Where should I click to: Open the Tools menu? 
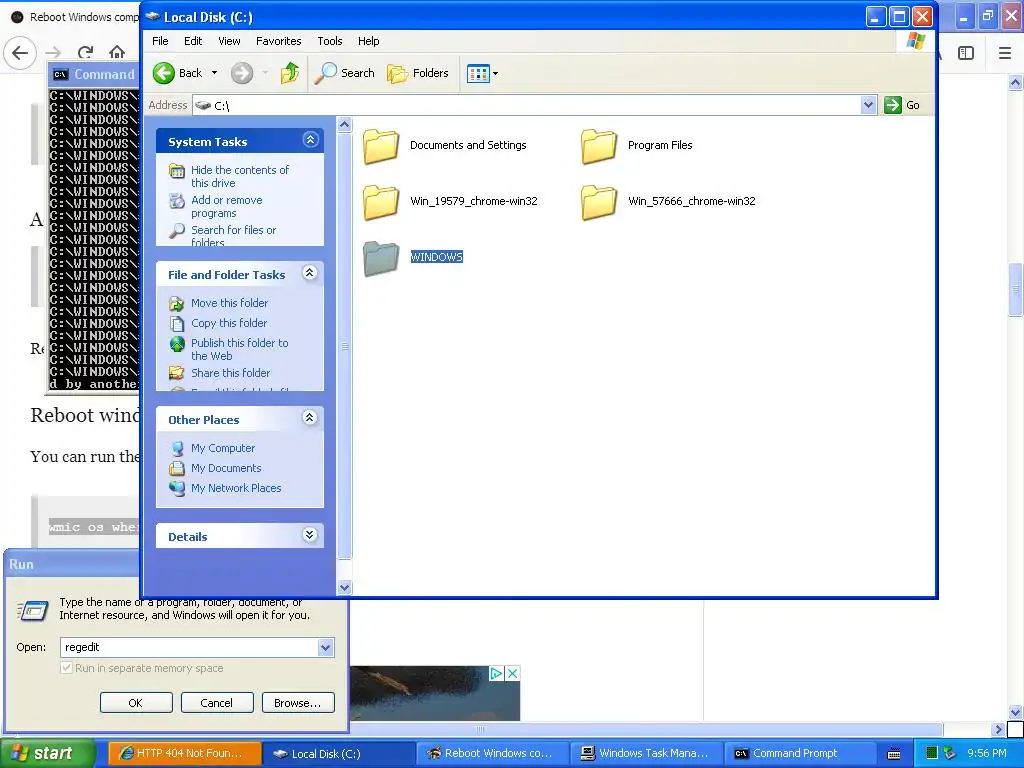click(330, 41)
